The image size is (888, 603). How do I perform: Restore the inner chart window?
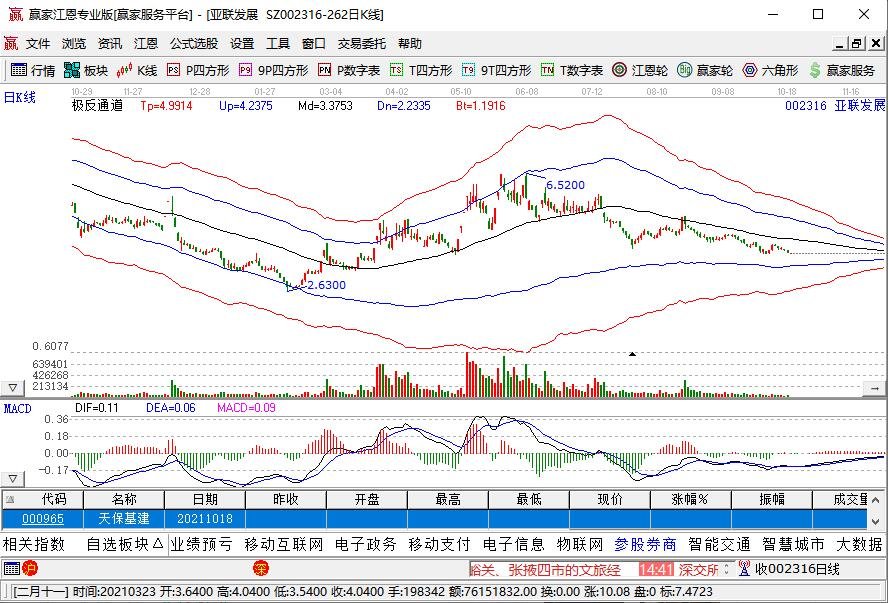[857, 44]
